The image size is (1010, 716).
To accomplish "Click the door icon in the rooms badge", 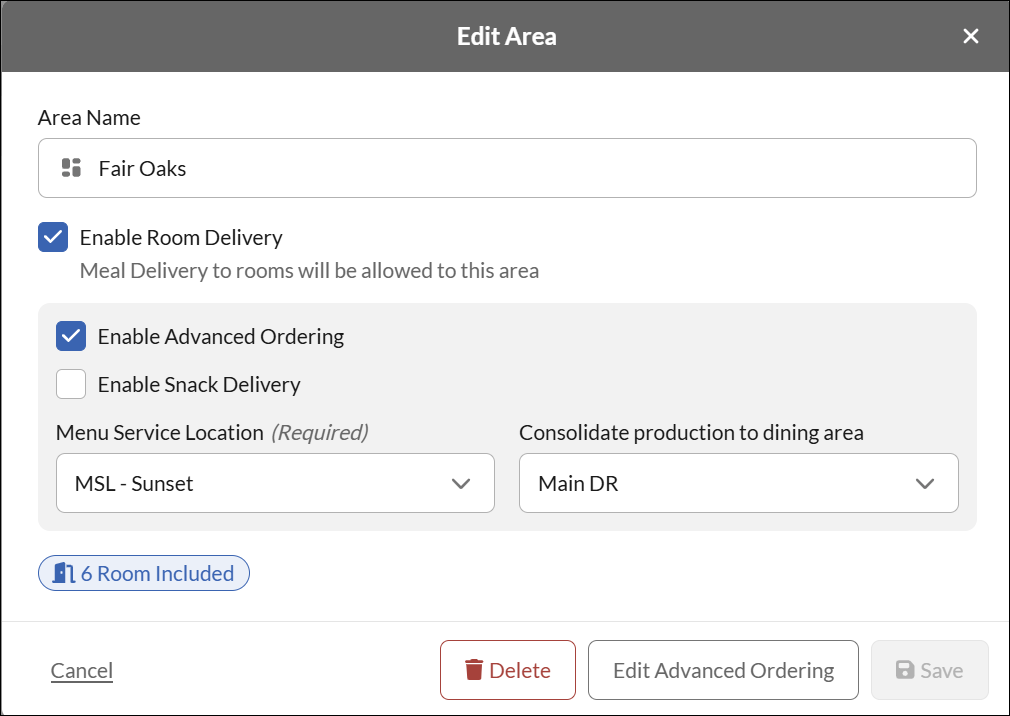I will 64,572.
